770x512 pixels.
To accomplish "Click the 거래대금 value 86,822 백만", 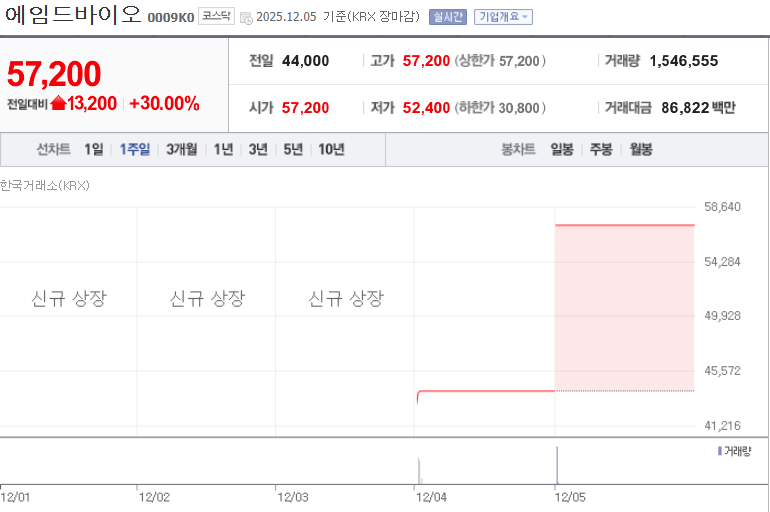I will [698, 108].
